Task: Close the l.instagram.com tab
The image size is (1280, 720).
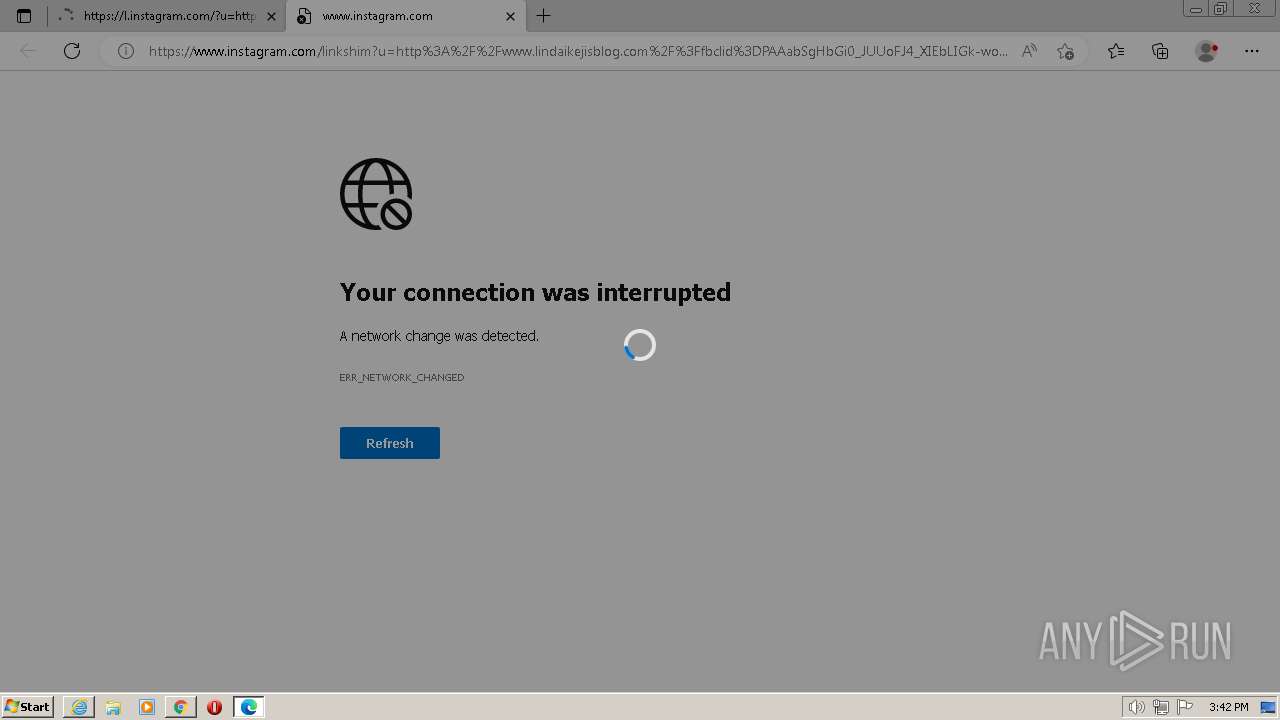Action: (271, 16)
